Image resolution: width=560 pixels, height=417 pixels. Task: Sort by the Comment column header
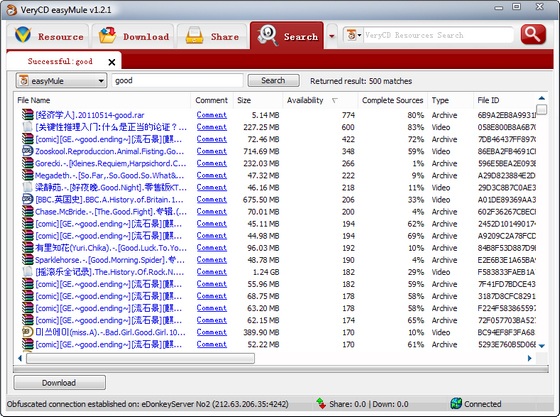click(x=211, y=100)
